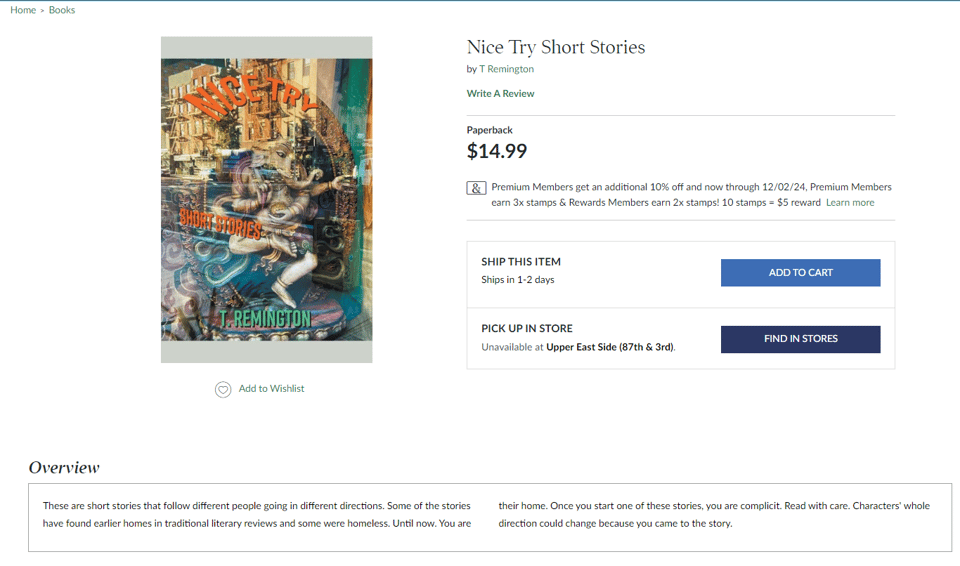The height and width of the screenshot is (566, 960).
Task: Click the Add to Wishlist text
Action: (271, 389)
